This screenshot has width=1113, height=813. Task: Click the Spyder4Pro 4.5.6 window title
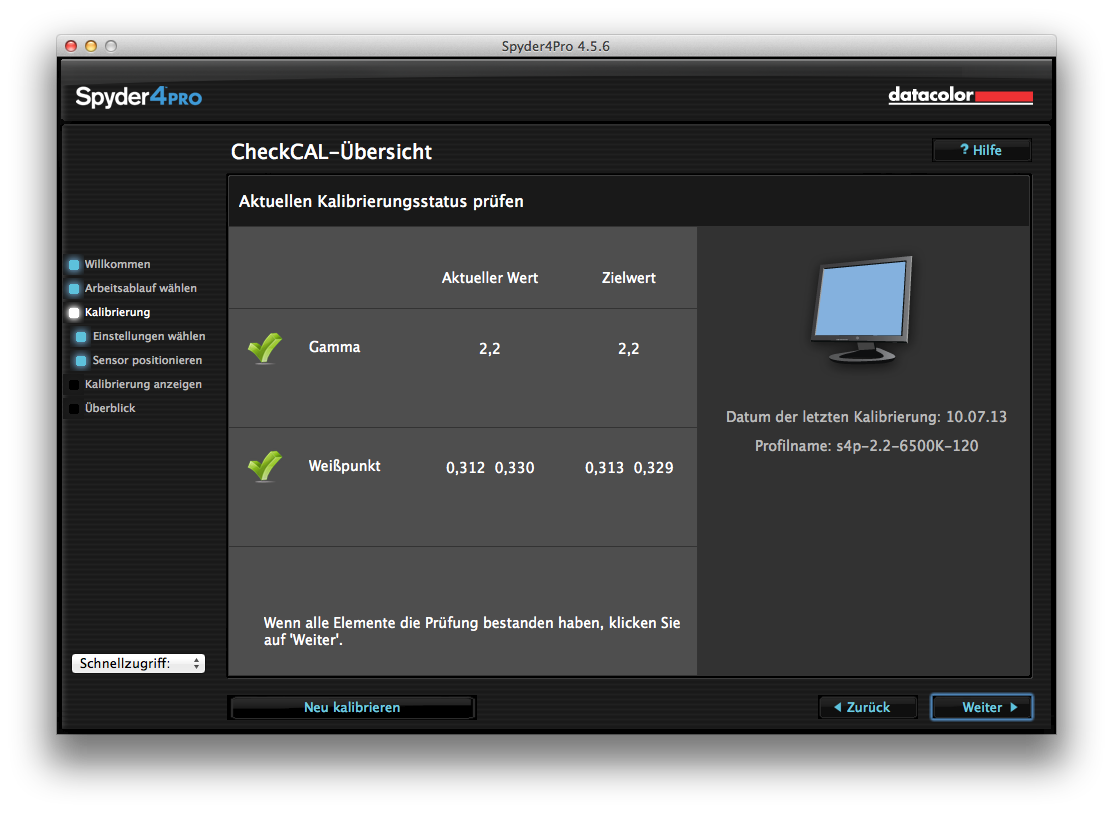[x=556, y=46]
